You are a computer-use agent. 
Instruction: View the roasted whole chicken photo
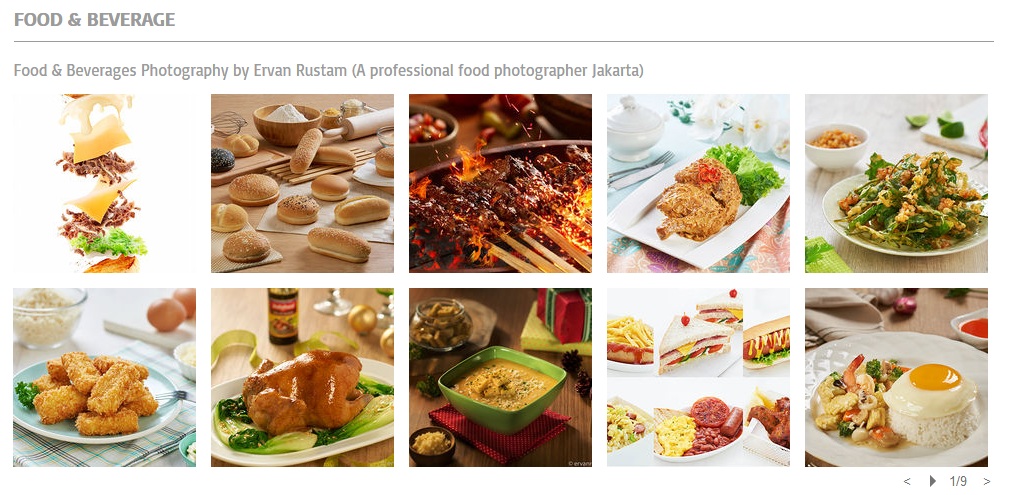tap(302, 378)
